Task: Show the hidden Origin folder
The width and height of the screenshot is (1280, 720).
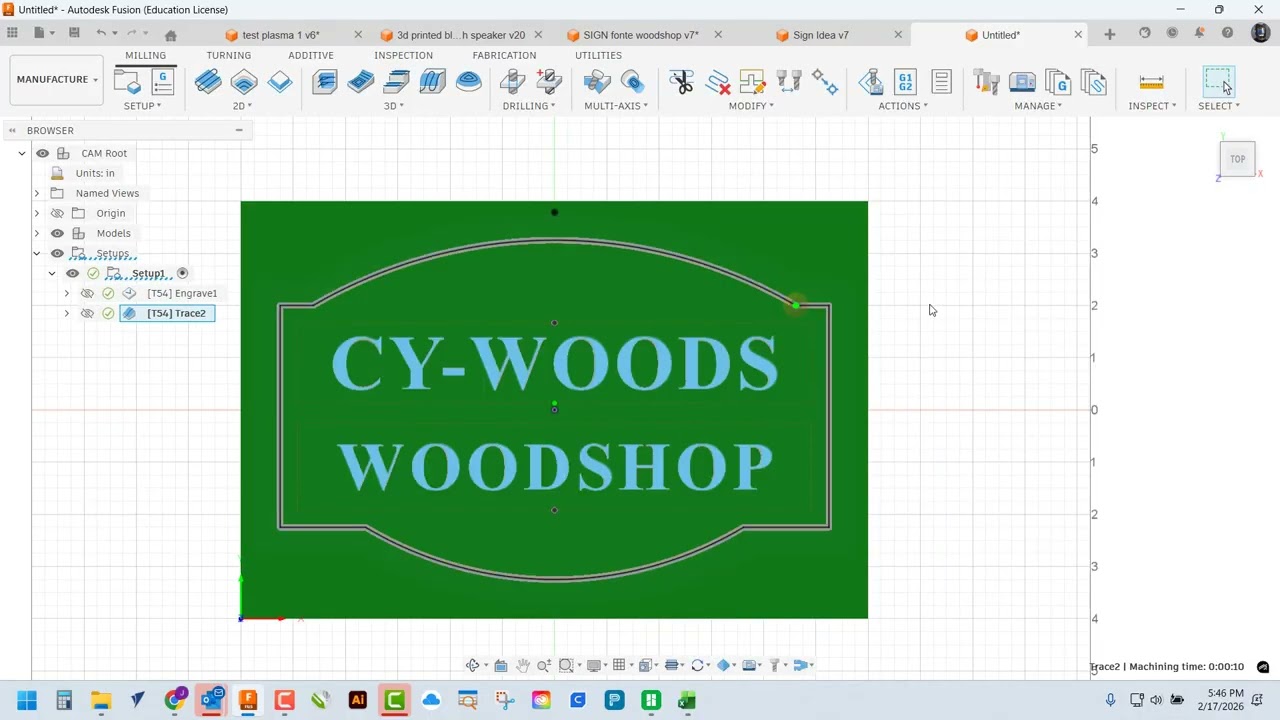Action: [x=57, y=213]
